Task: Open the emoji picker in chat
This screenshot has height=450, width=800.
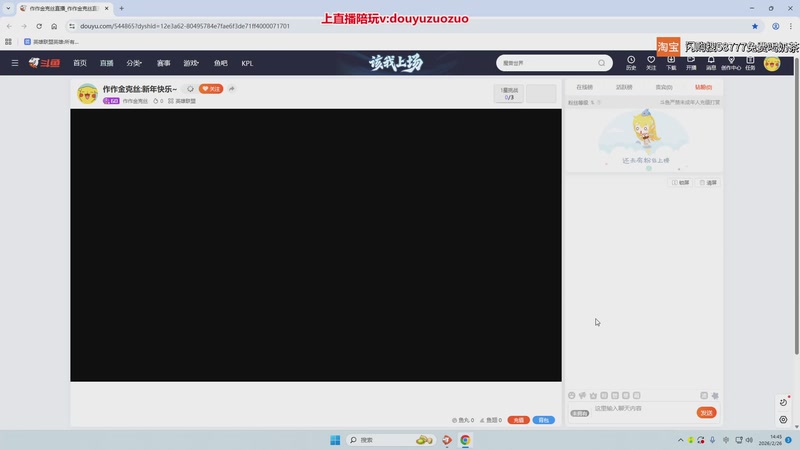Action: [x=571, y=395]
